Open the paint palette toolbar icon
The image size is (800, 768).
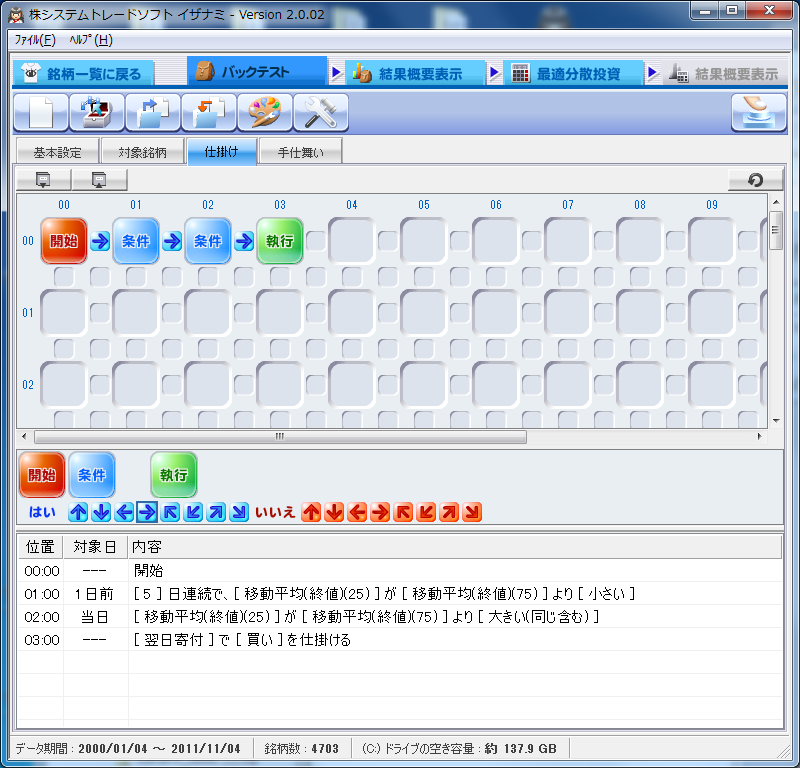click(x=265, y=112)
